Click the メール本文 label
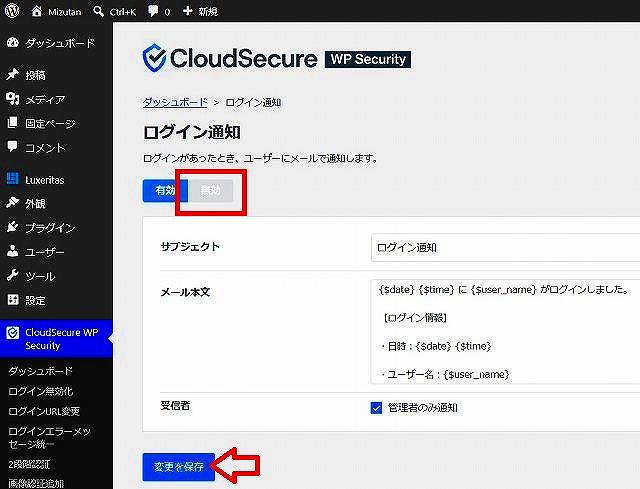Image resolution: width=640 pixels, height=489 pixels. [x=185, y=292]
